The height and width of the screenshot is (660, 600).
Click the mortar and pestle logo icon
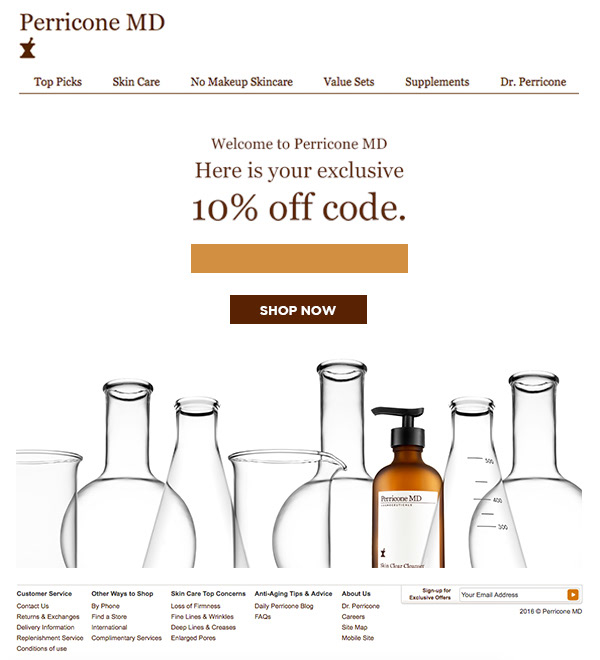coord(28,48)
